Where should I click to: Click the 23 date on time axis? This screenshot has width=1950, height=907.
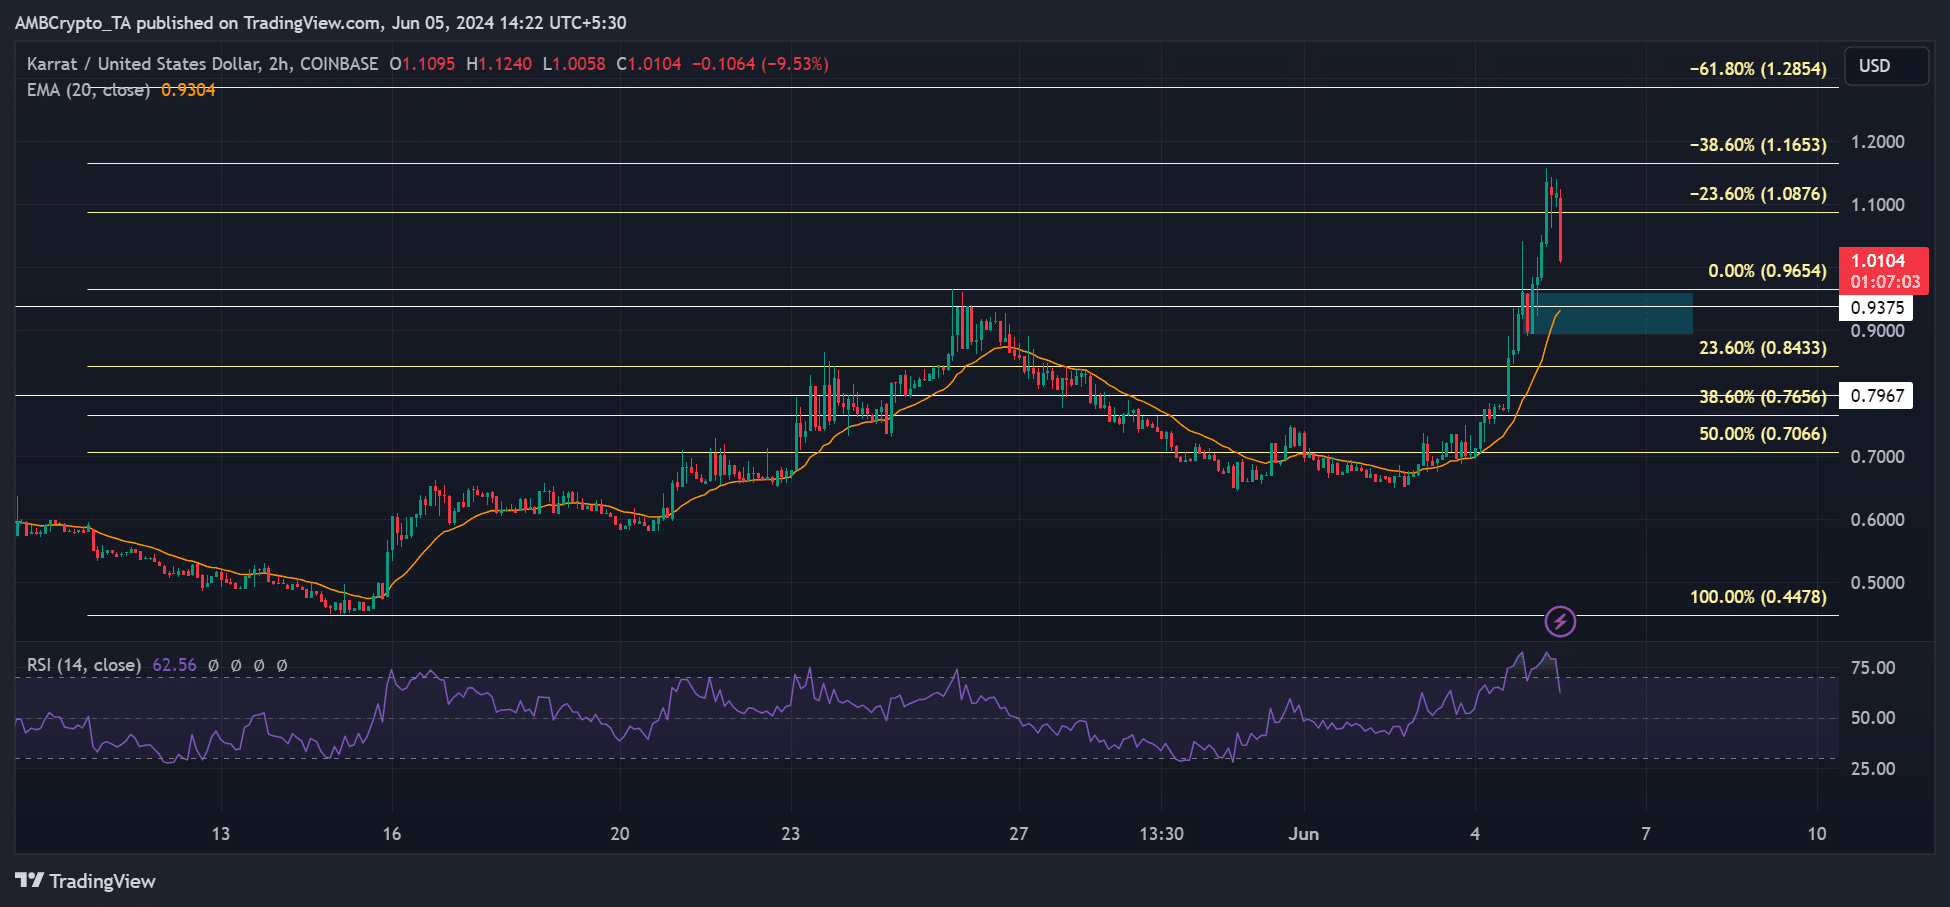(791, 834)
